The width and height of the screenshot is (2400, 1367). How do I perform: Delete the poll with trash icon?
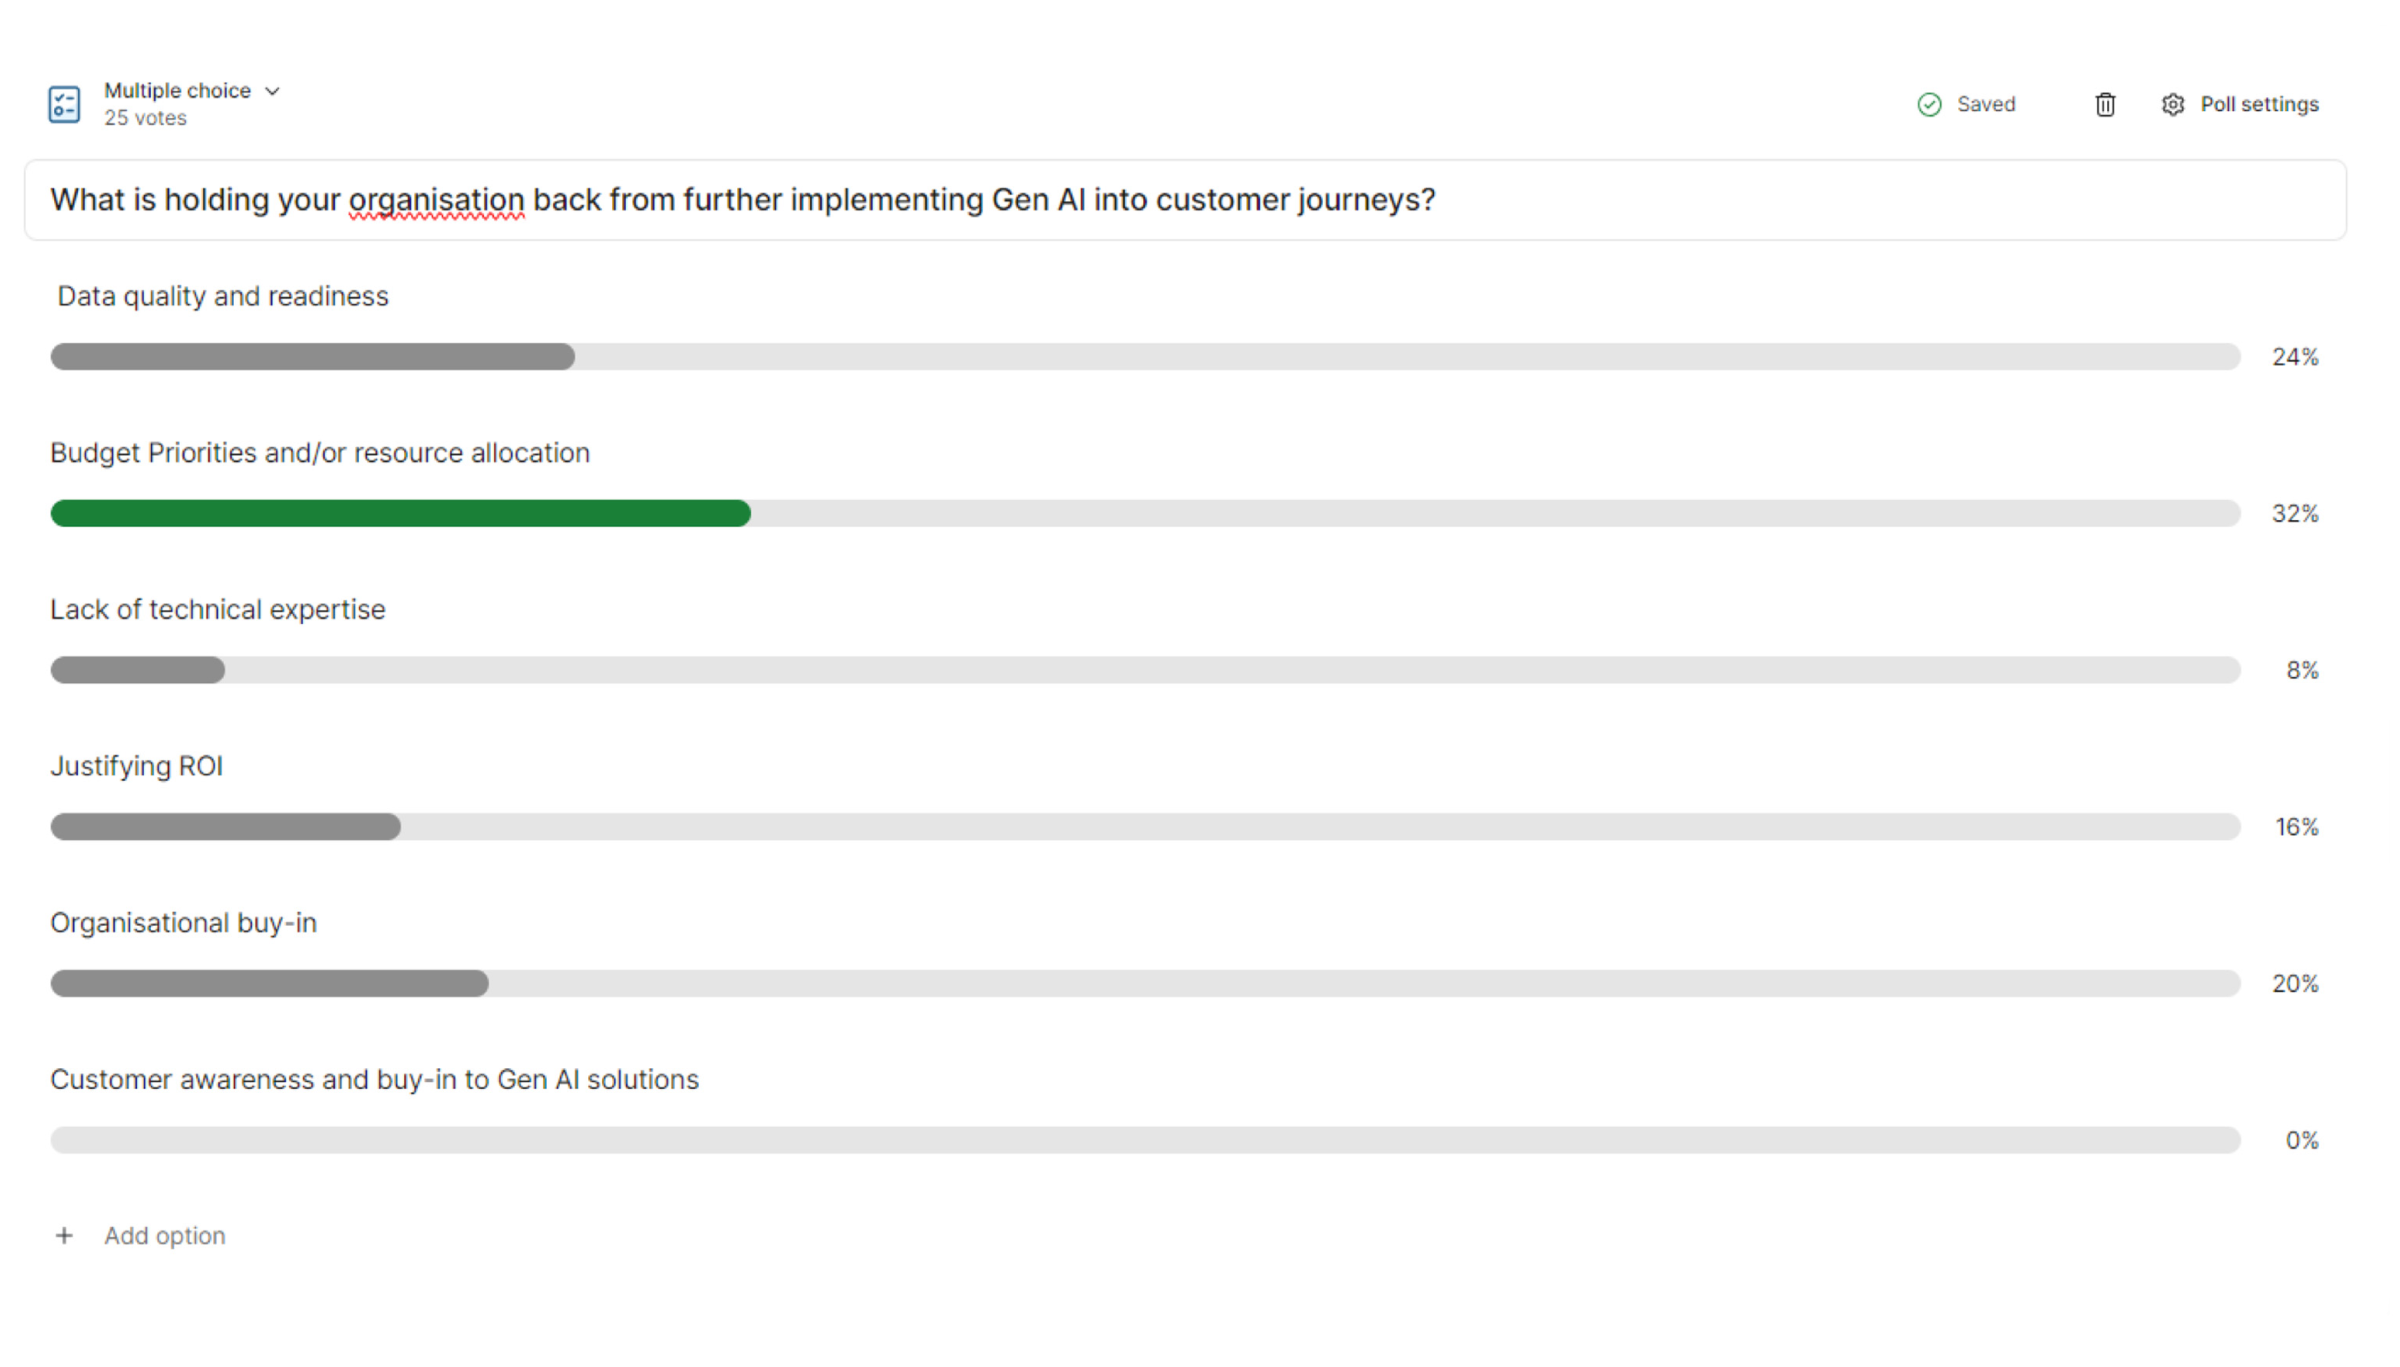2105,104
